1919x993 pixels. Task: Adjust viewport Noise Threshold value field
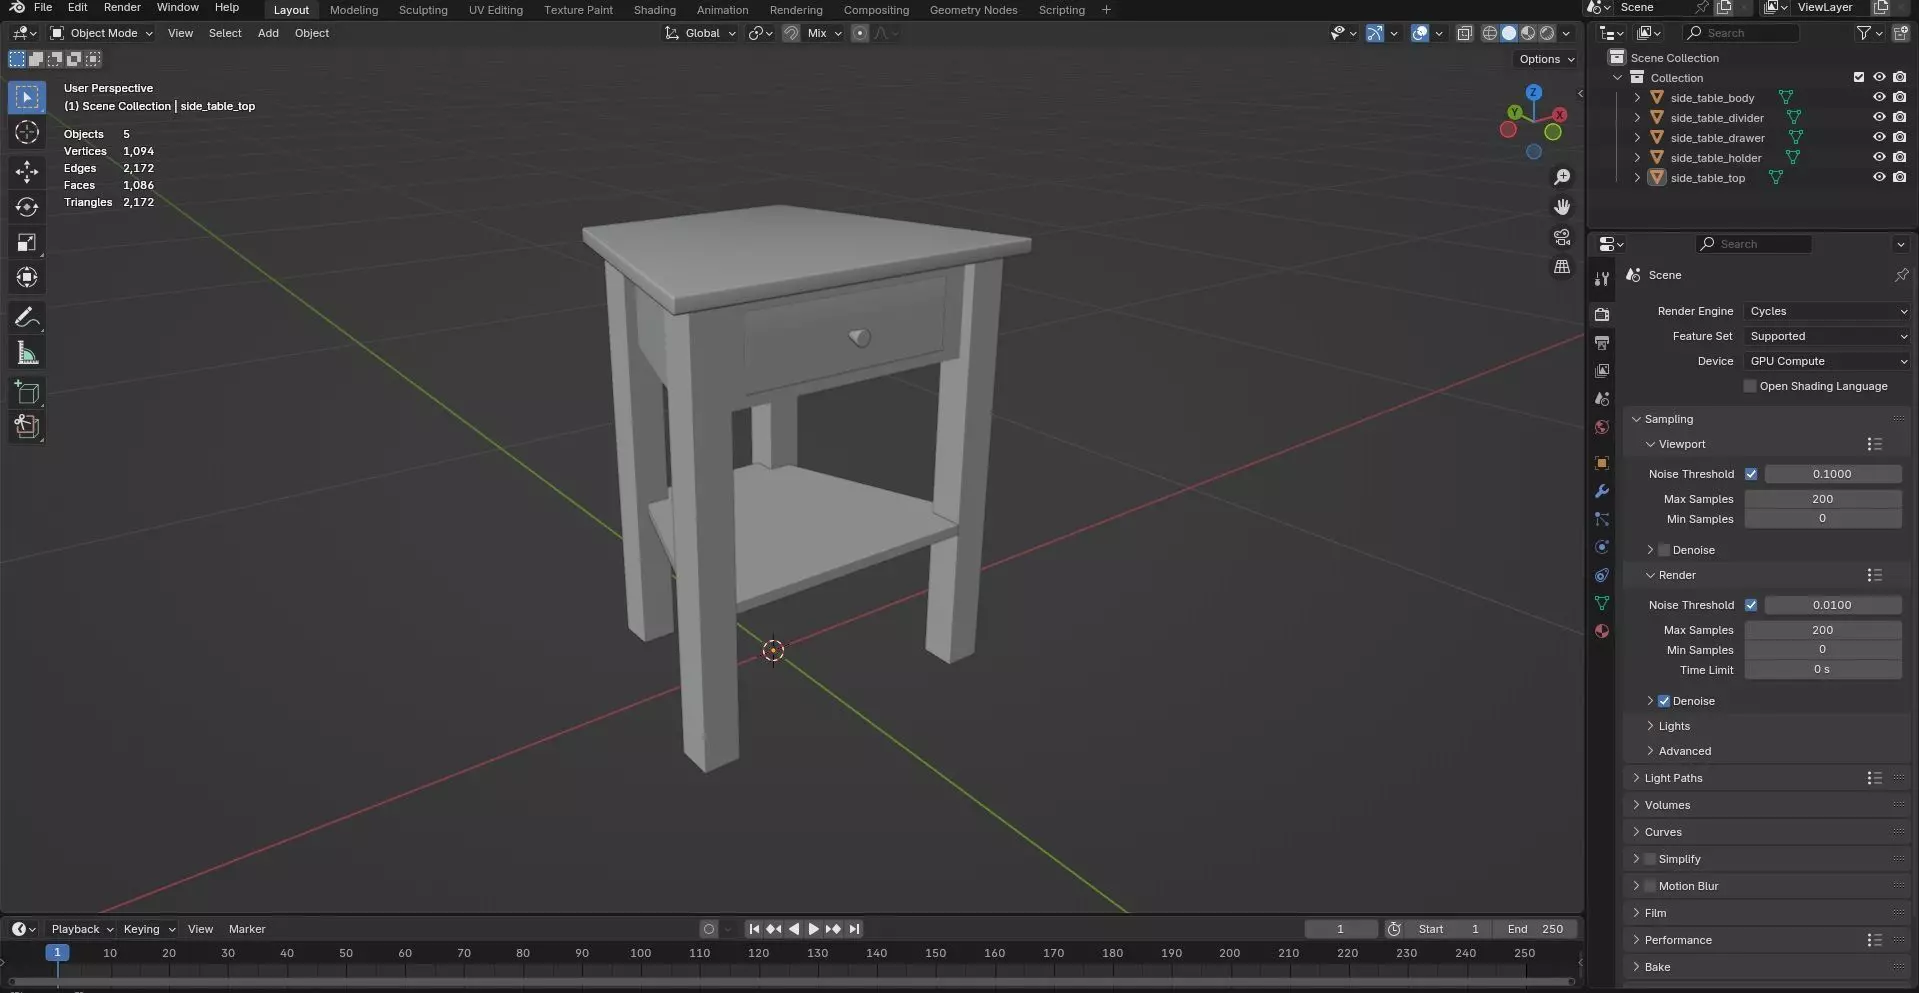tap(1832, 474)
